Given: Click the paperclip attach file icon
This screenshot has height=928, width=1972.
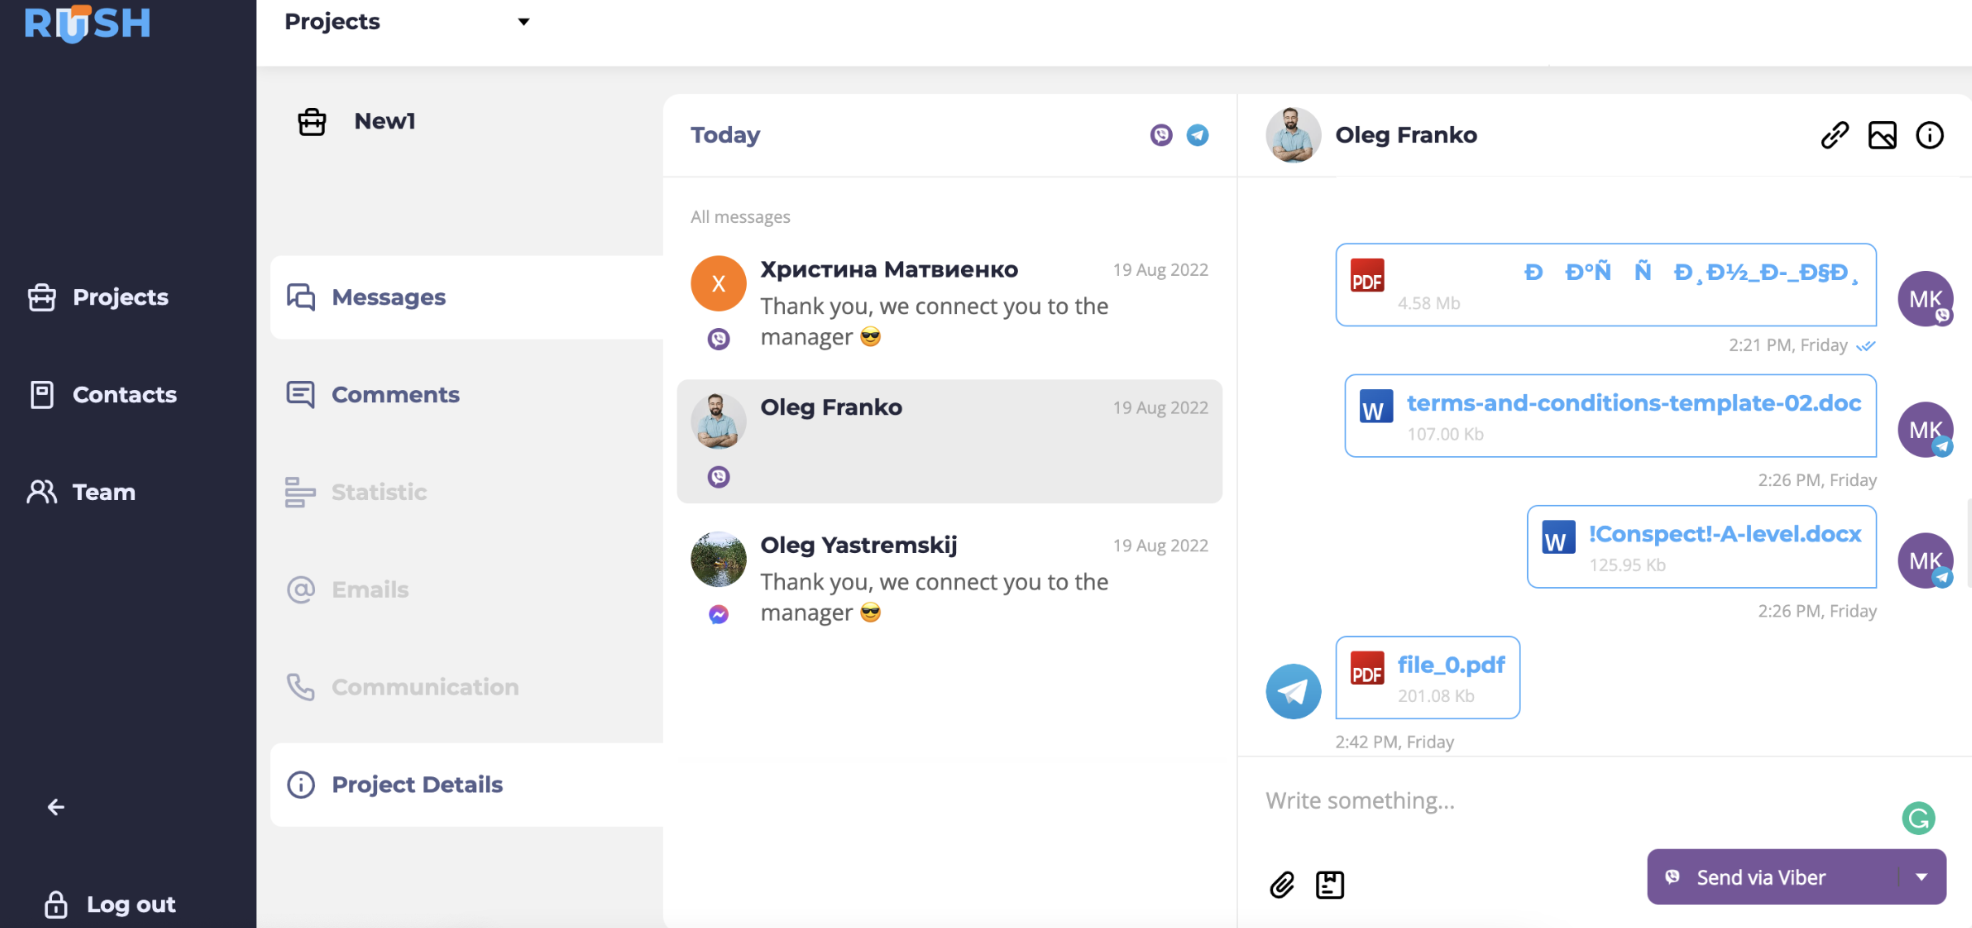Looking at the screenshot, I should [1282, 885].
